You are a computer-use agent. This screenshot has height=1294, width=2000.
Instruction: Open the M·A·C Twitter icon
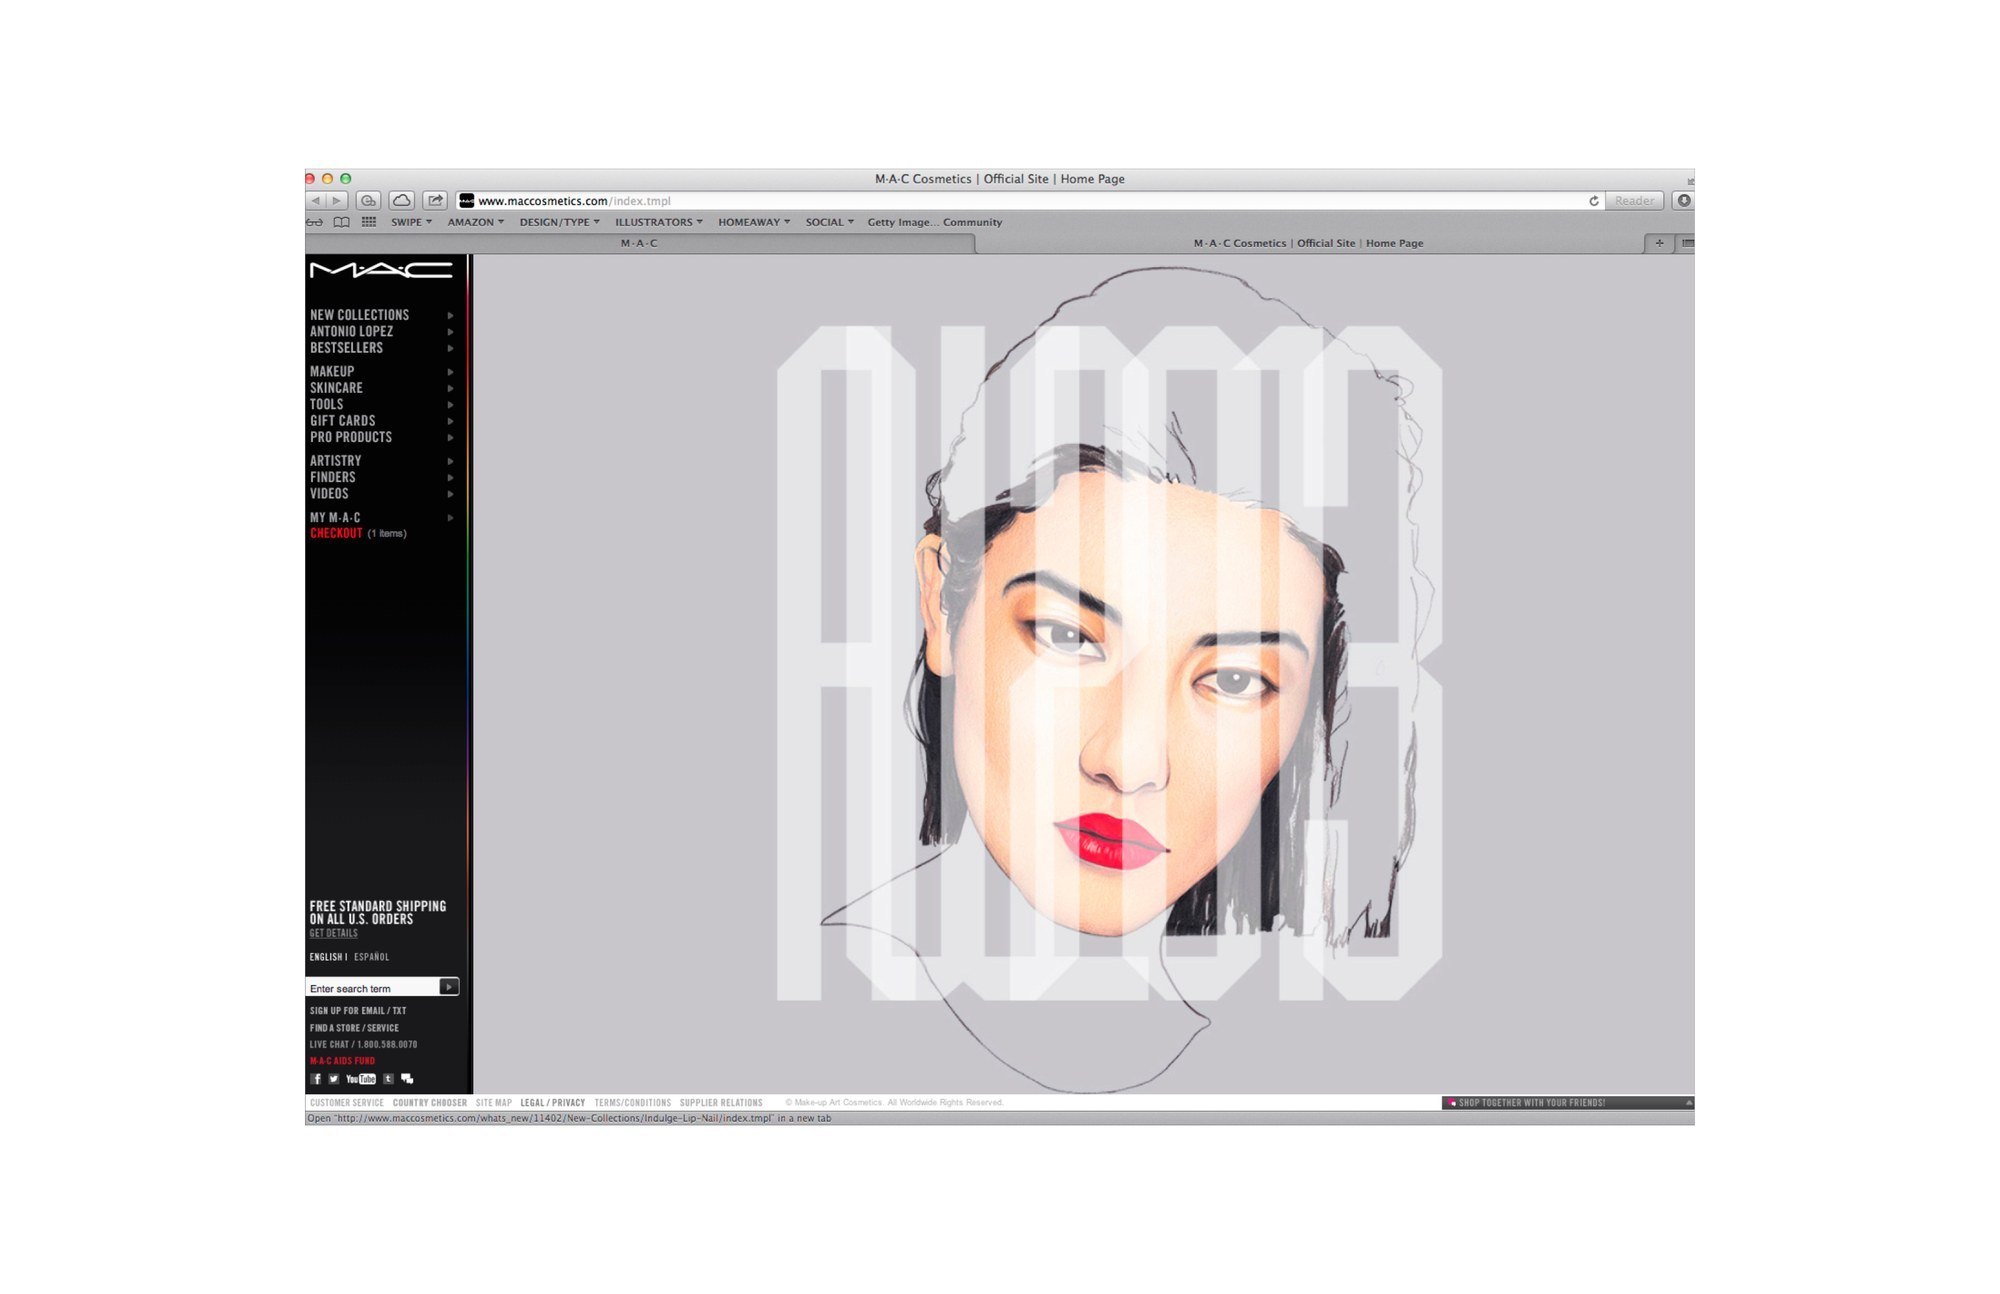coord(334,1079)
